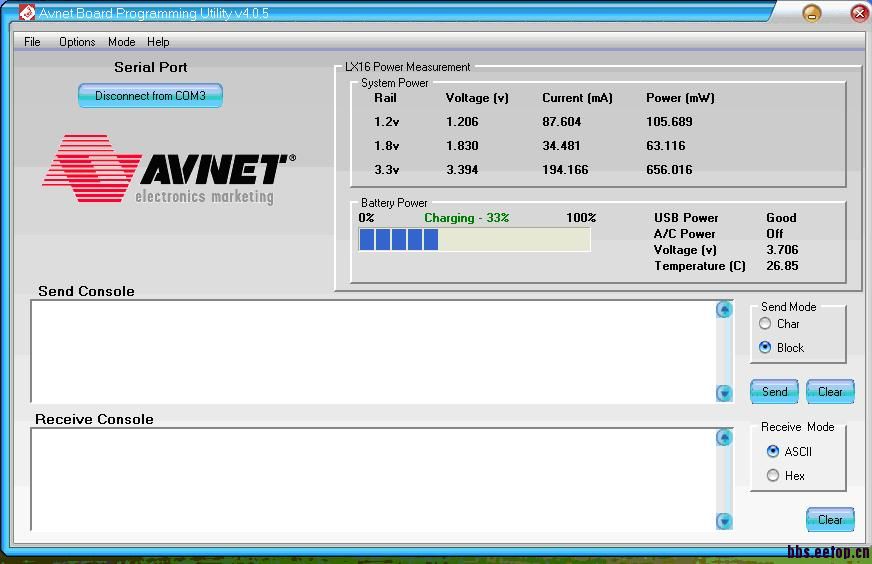872x564 pixels.
Task: Click the 1.2v rail voltage value 1.206
Action: [x=462, y=121]
